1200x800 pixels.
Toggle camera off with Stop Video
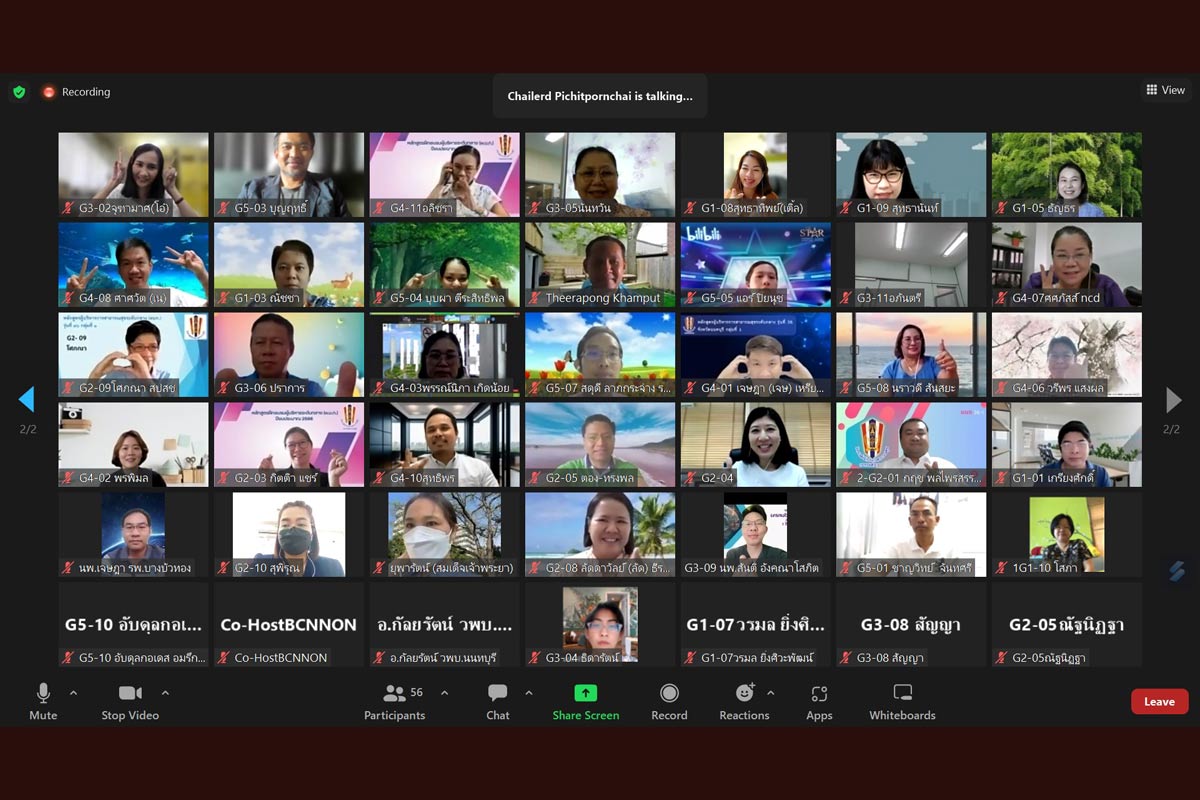coord(130,694)
